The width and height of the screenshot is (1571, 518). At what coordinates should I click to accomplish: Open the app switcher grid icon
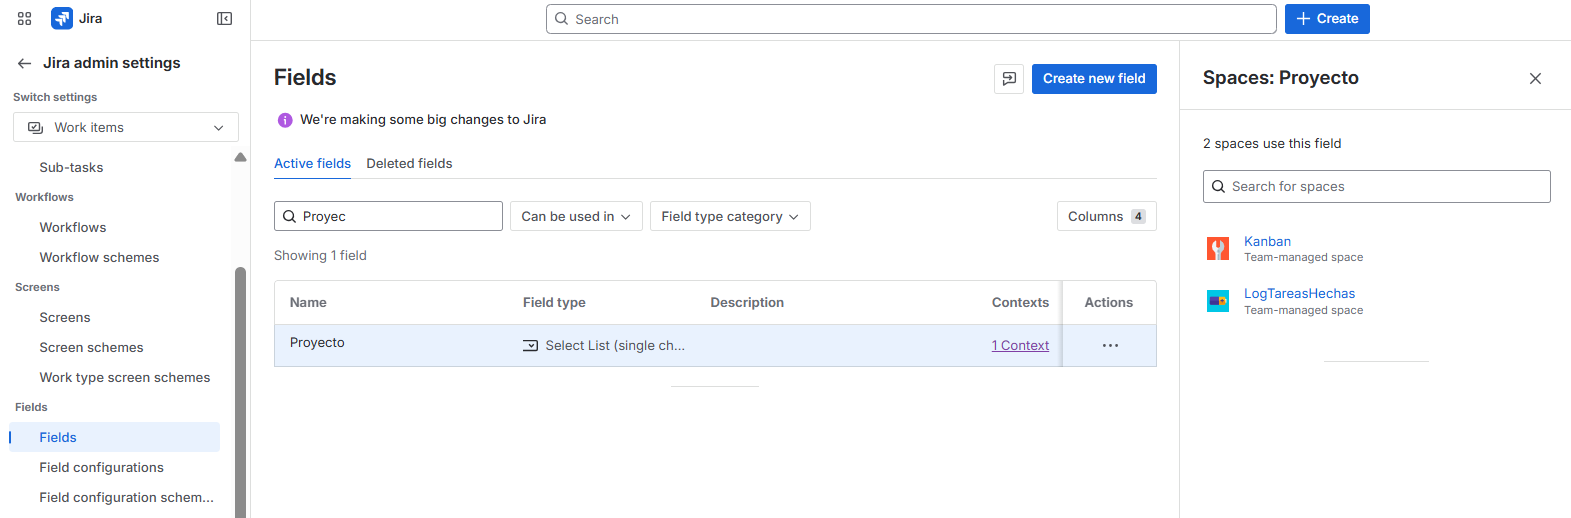25,18
